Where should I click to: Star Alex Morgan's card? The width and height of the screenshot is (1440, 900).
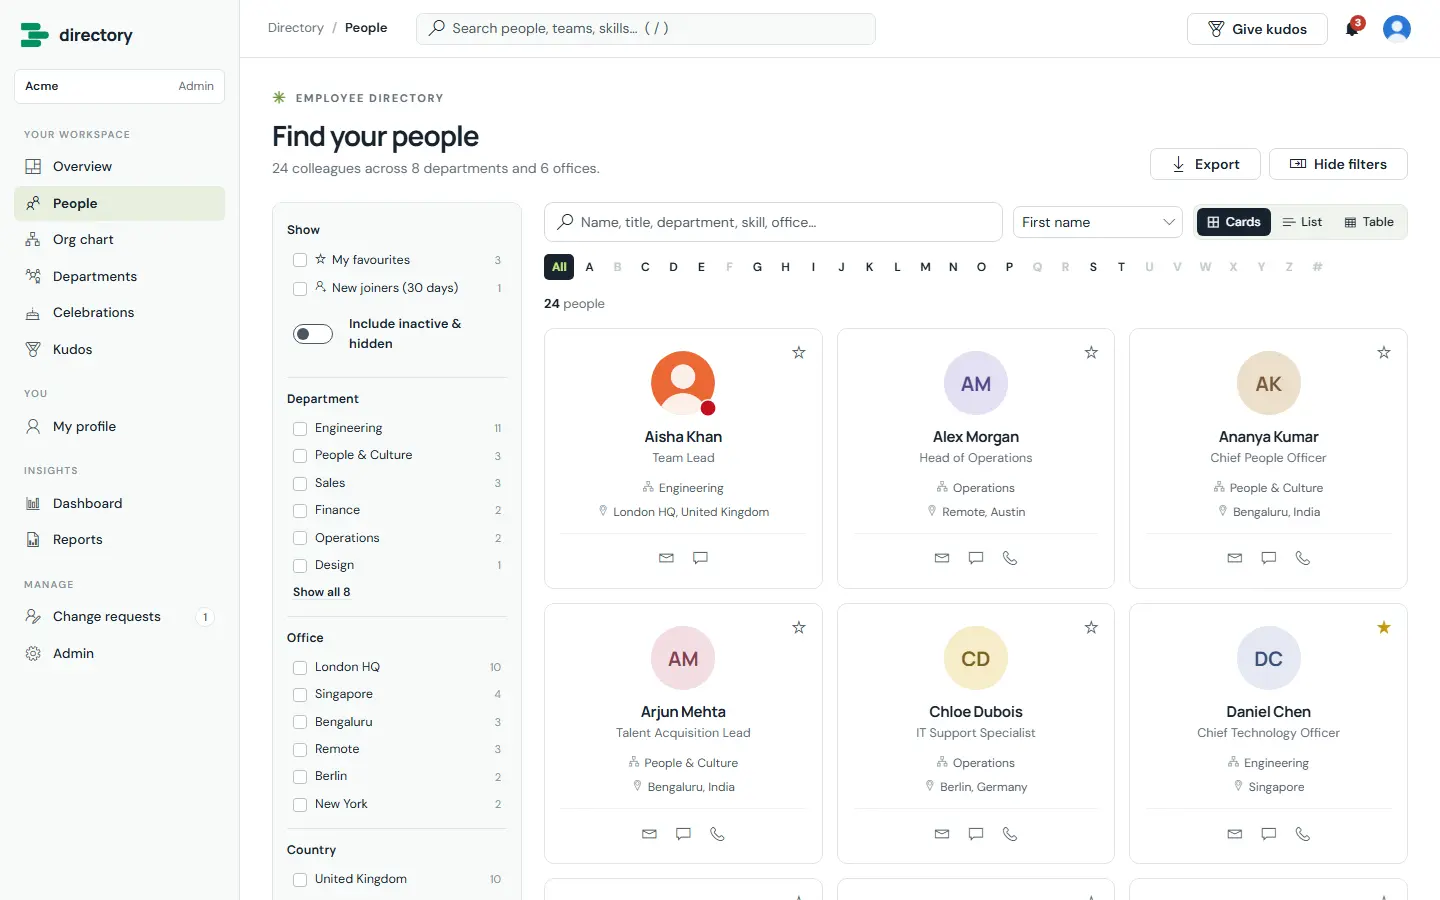click(x=1091, y=352)
